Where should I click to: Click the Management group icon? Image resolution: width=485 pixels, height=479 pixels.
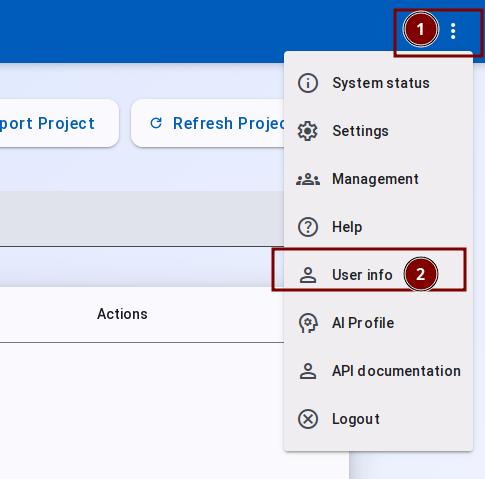tap(308, 179)
